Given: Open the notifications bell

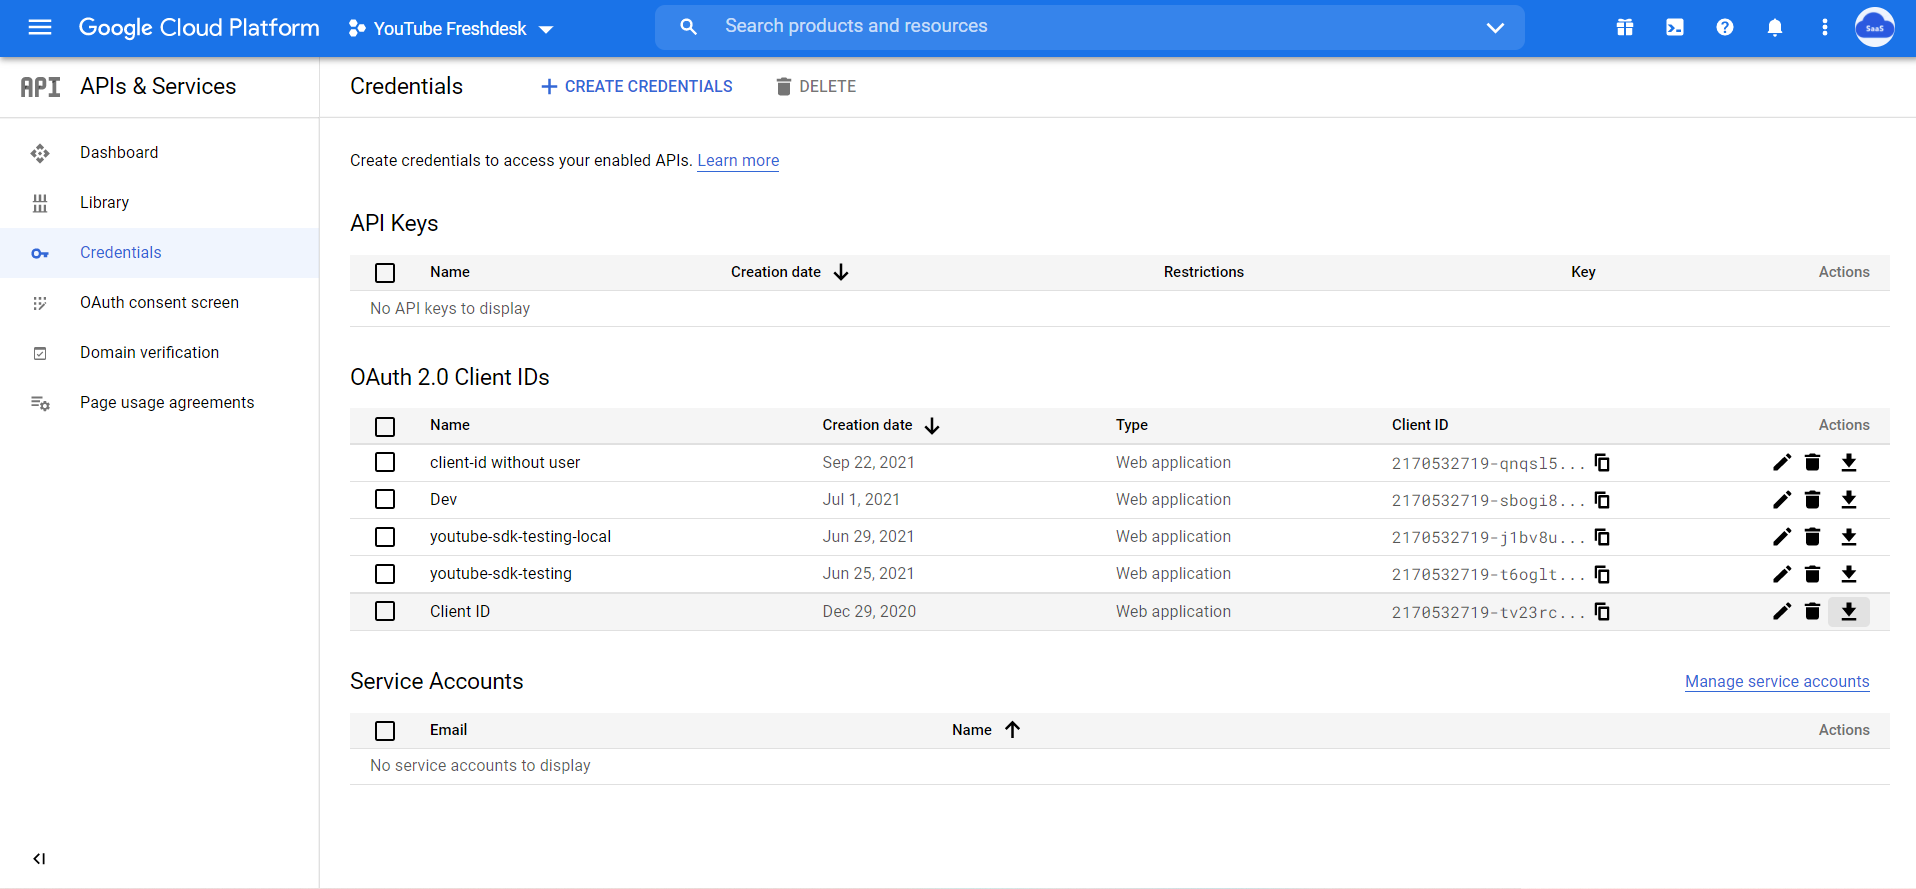Looking at the screenshot, I should coord(1775,27).
